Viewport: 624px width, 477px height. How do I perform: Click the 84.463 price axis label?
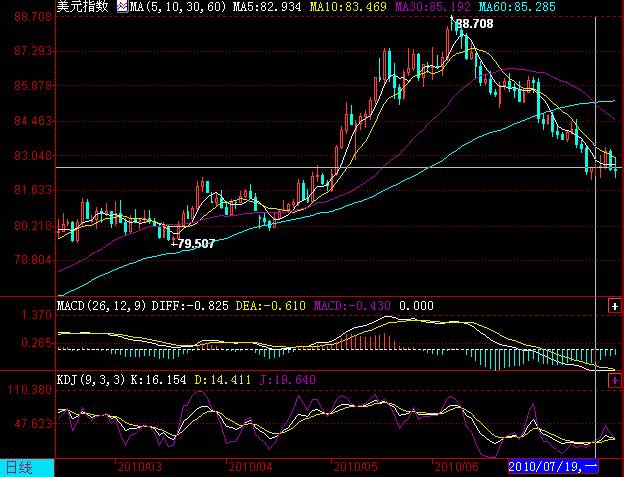[33, 121]
